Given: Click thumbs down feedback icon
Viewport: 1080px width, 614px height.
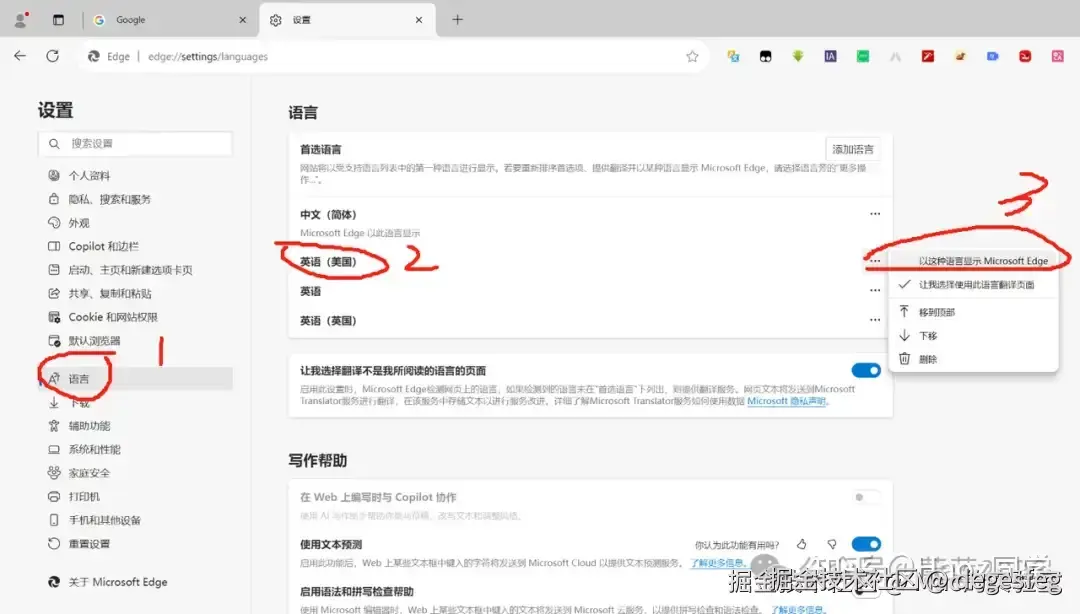Looking at the screenshot, I should (x=832, y=544).
